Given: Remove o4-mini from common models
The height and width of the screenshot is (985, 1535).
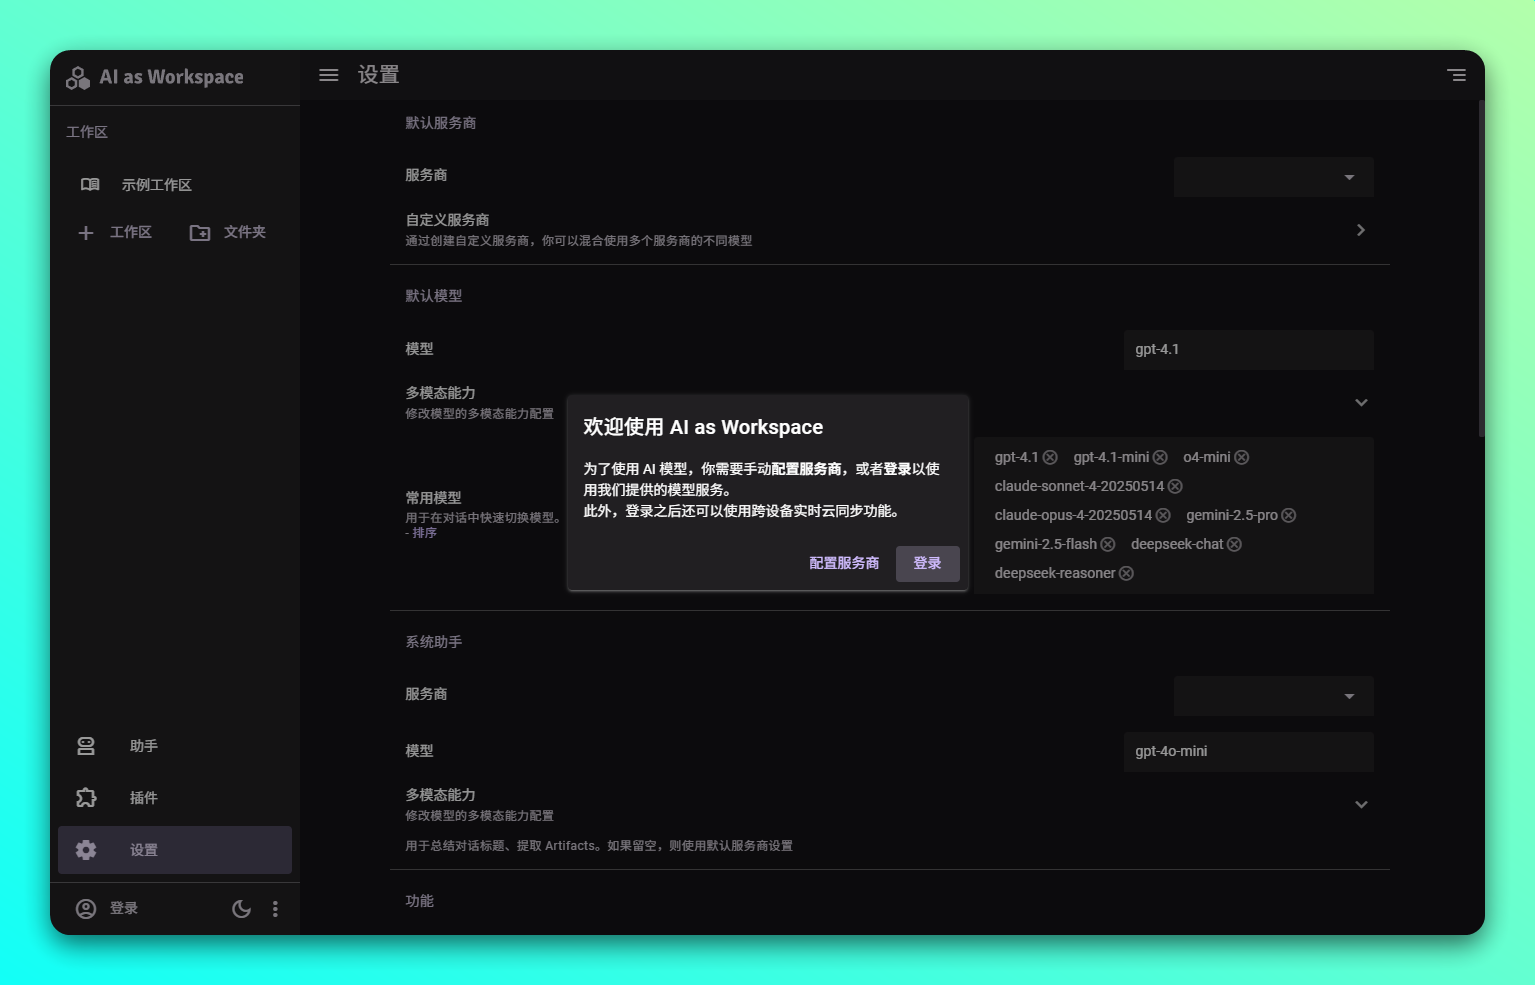Looking at the screenshot, I should [1241, 457].
